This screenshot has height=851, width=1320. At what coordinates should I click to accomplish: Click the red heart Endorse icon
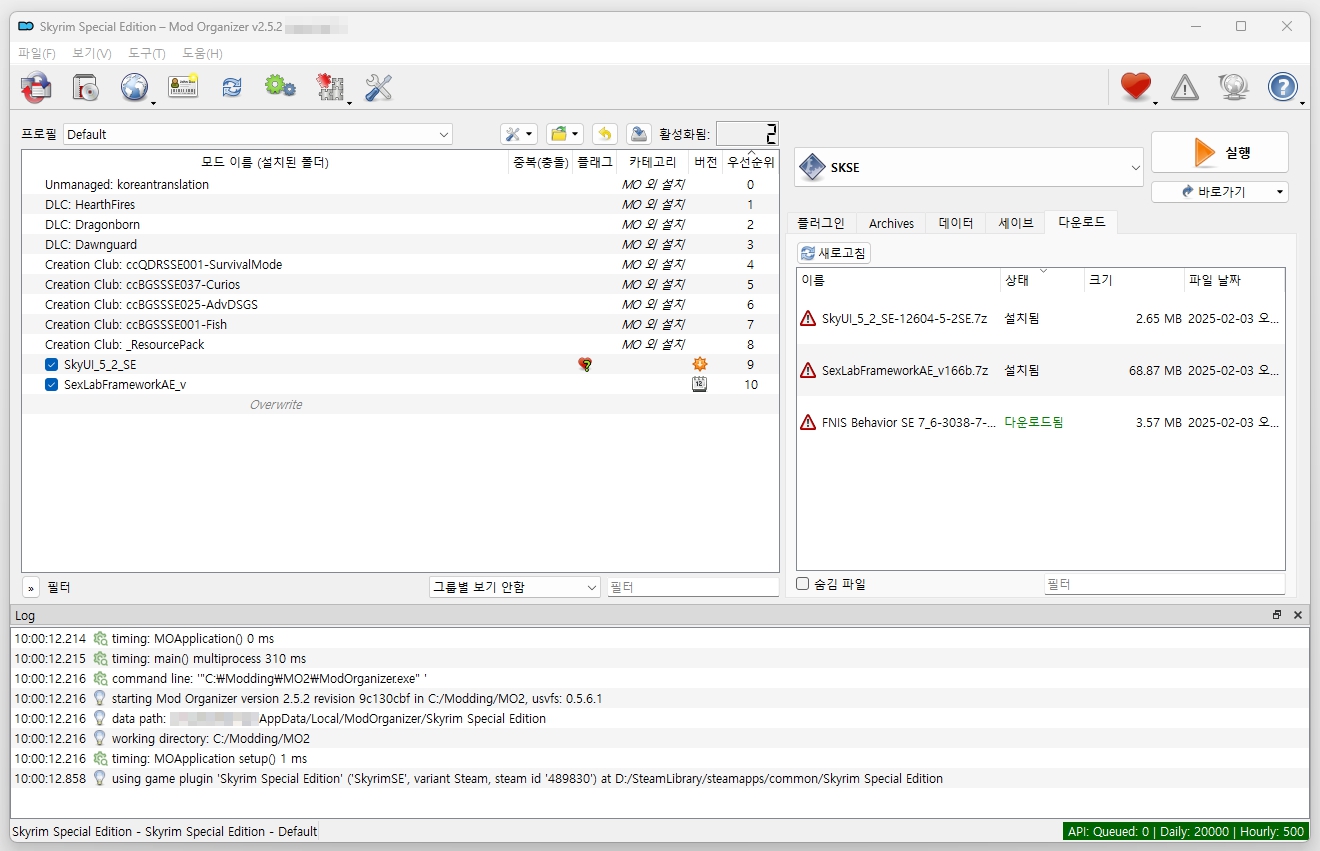click(1135, 88)
